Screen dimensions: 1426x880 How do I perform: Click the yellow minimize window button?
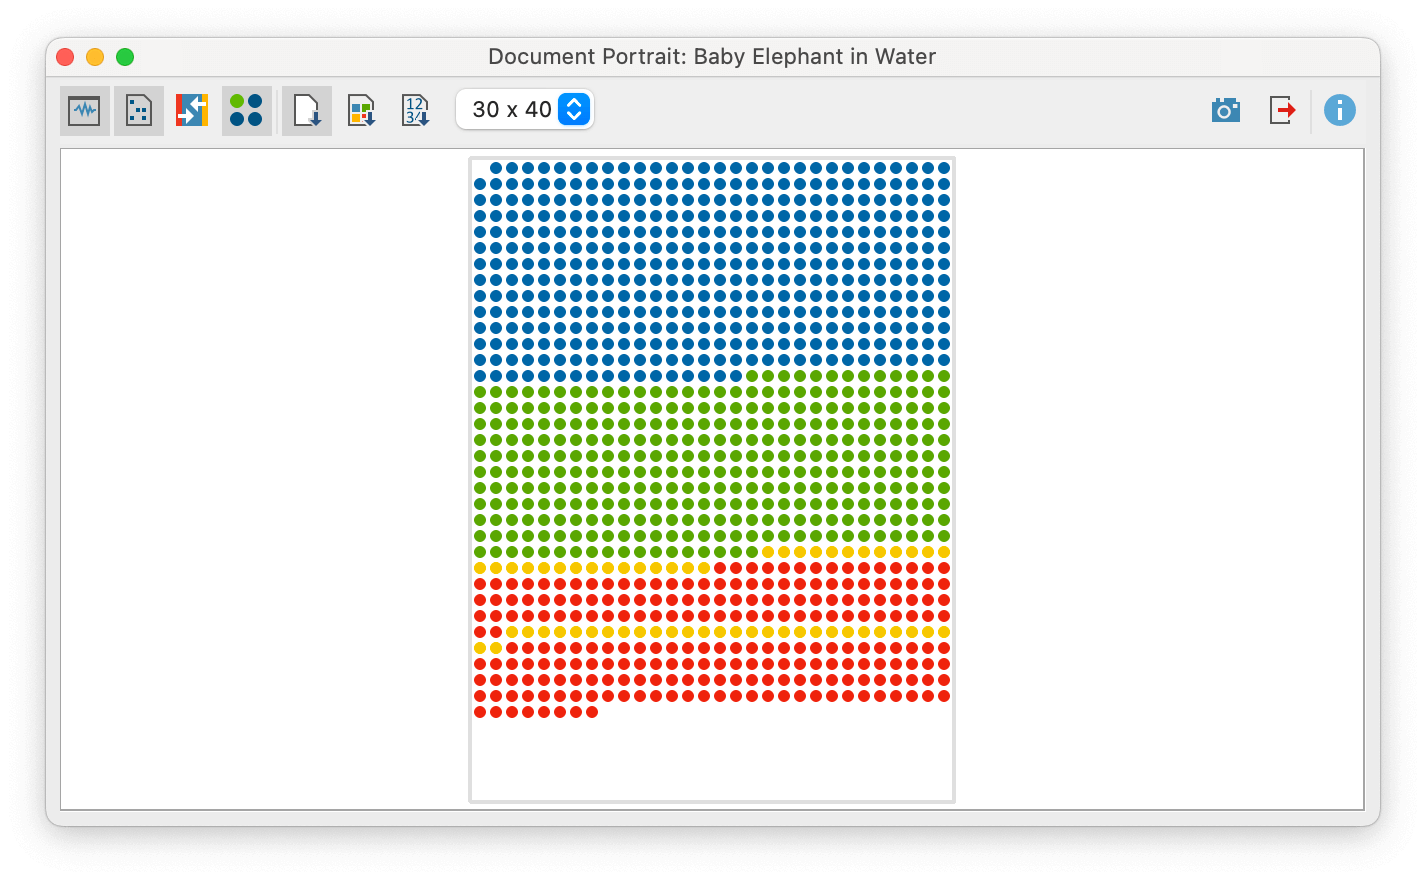pyautogui.click(x=95, y=57)
